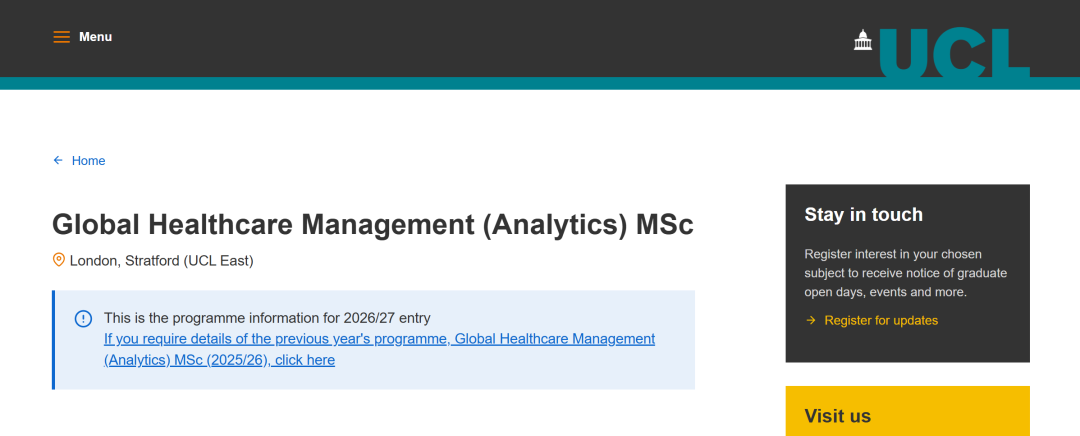
Task: Follow the Register for updates link
Action: (x=881, y=321)
